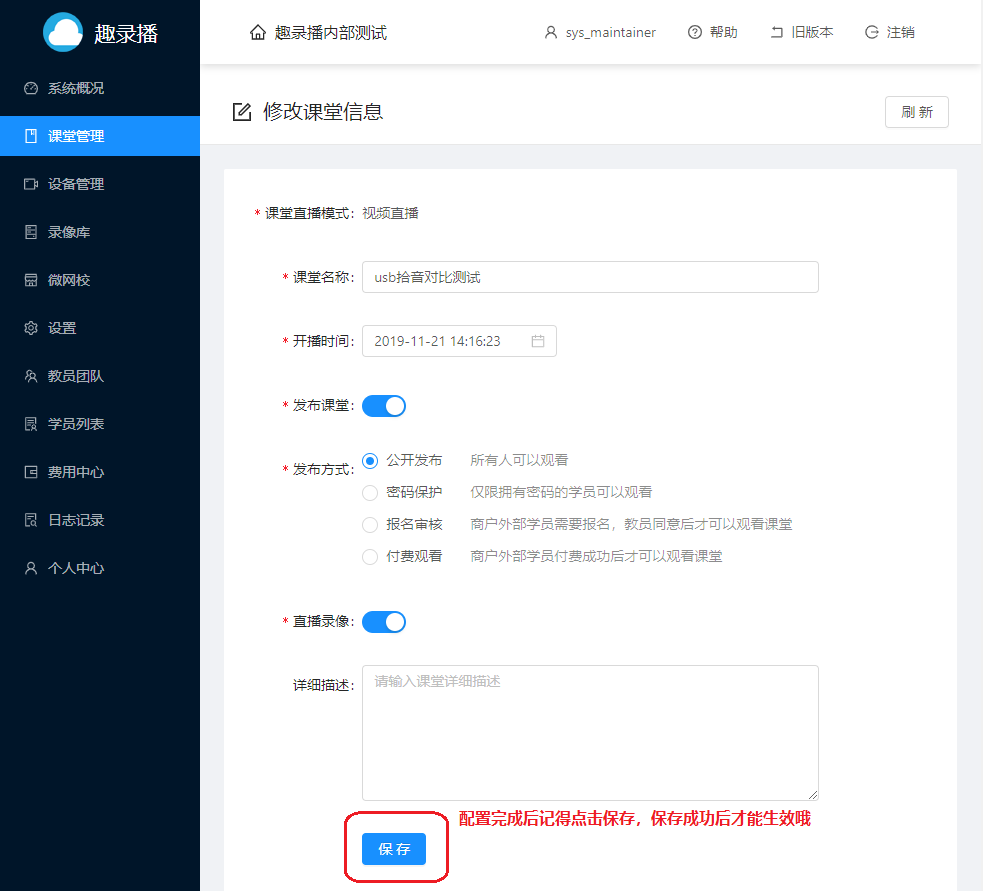Click the 修改课堂信息 page title
The height and width of the screenshot is (891, 983).
click(323, 112)
